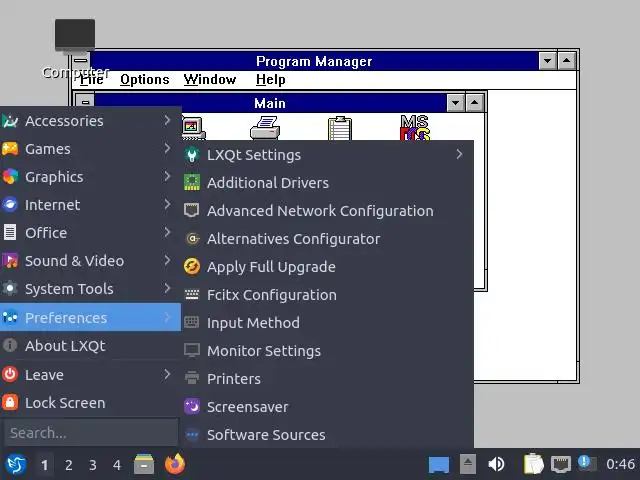Expand the System Tools submenu arrow

(167, 288)
